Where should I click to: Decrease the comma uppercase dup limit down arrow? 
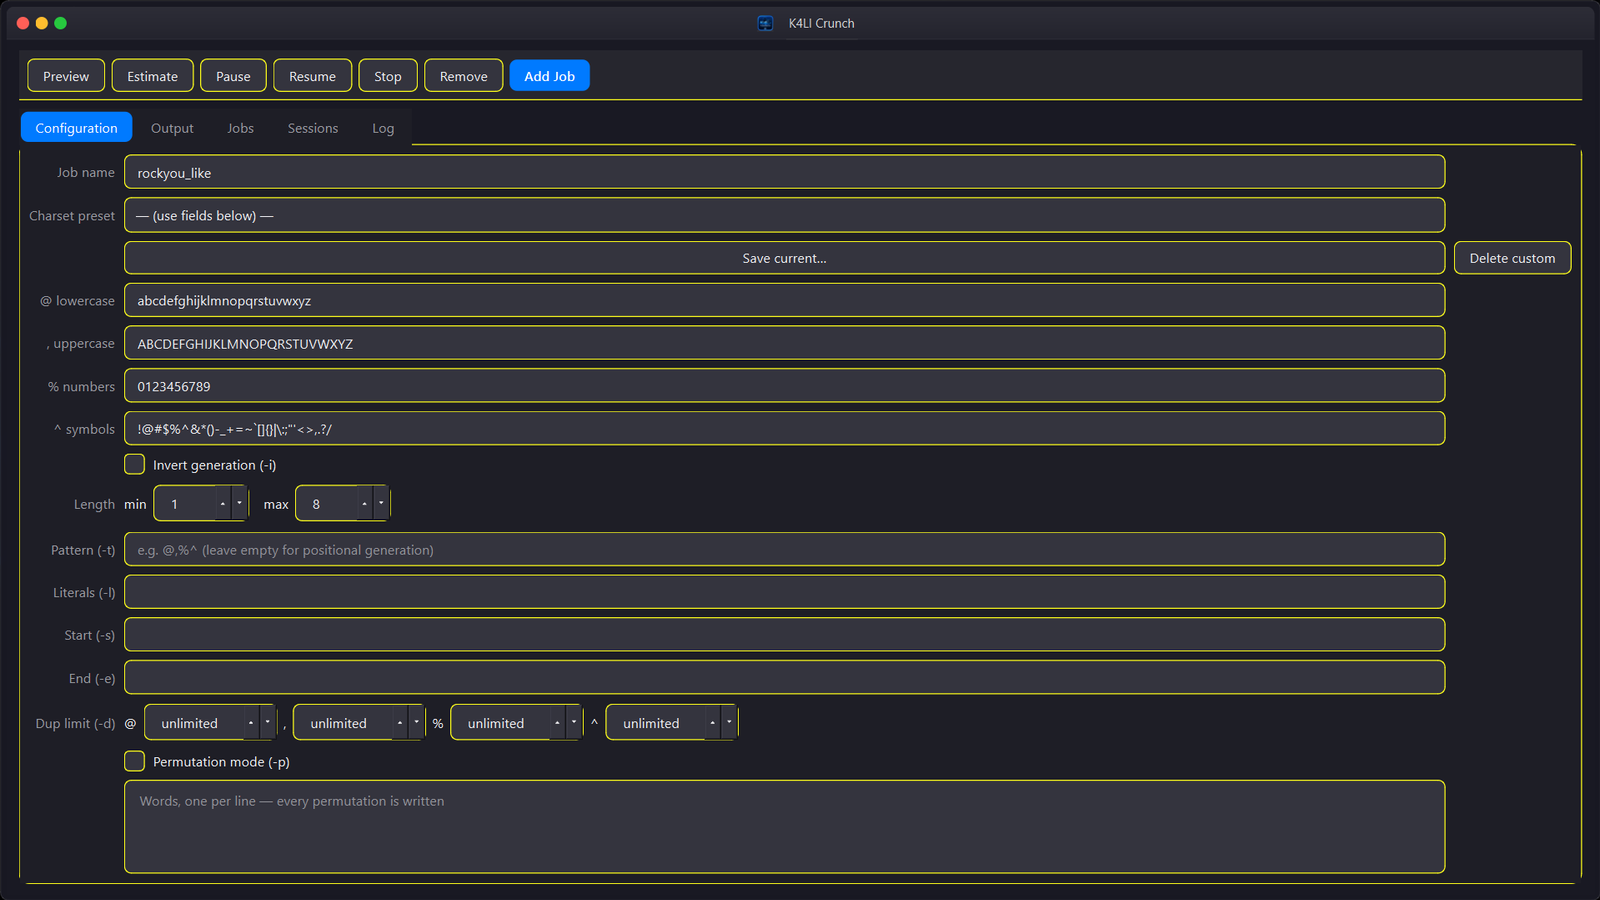coord(416,723)
